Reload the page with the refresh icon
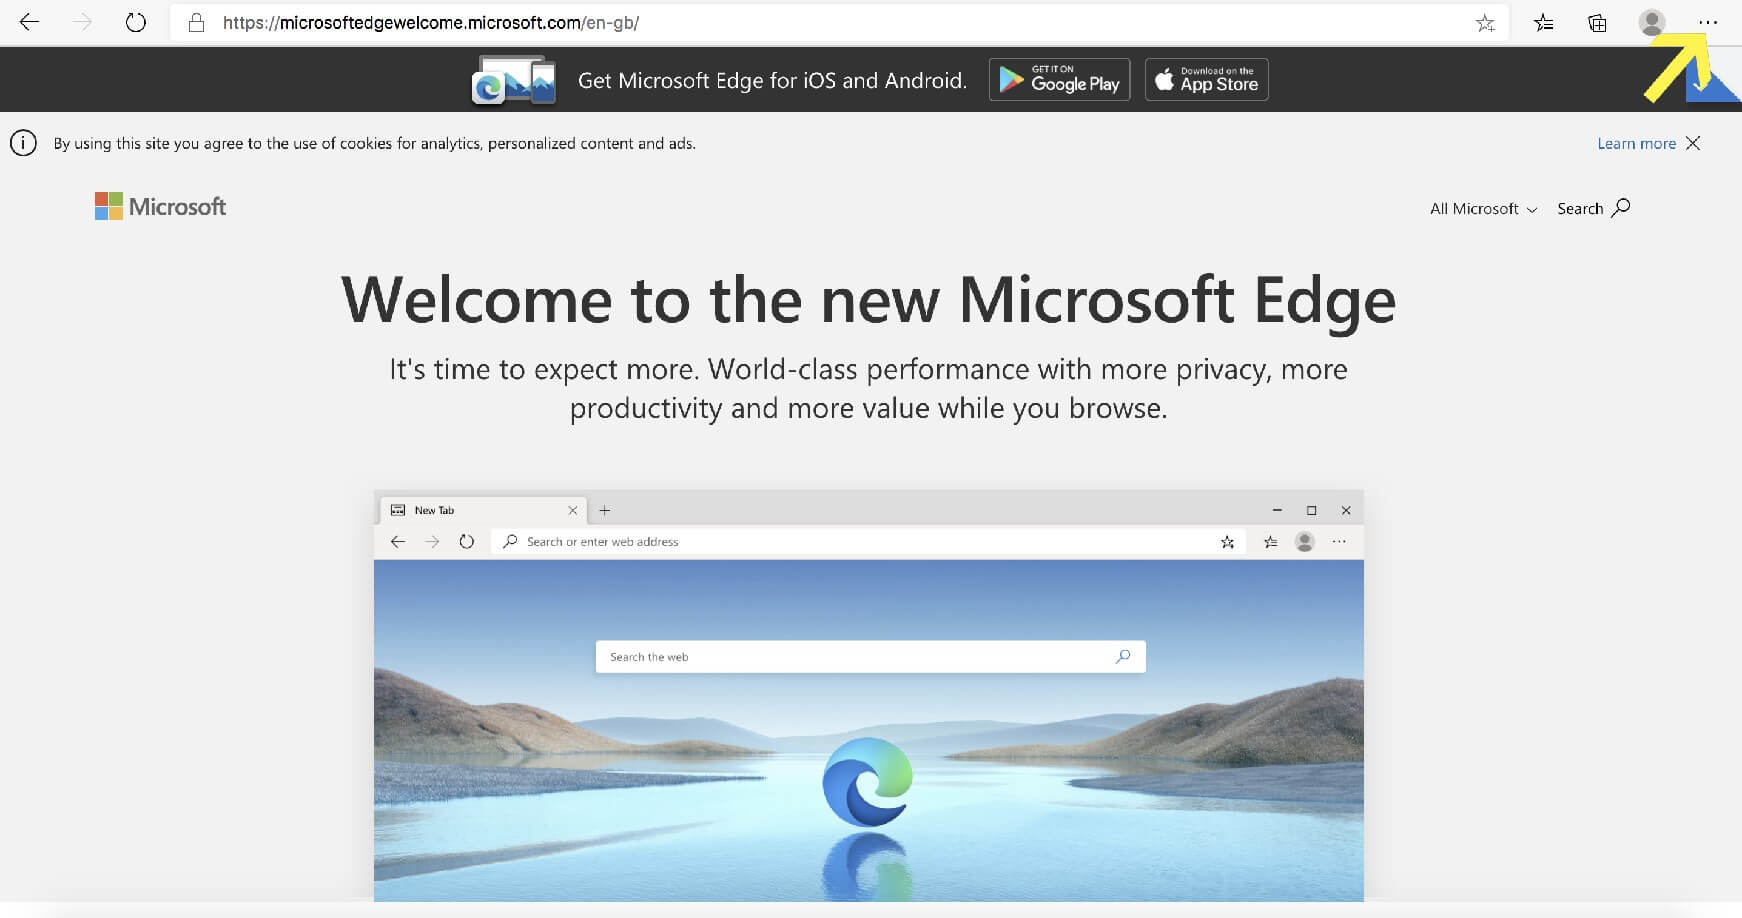This screenshot has height=918, width=1742. point(136,22)
